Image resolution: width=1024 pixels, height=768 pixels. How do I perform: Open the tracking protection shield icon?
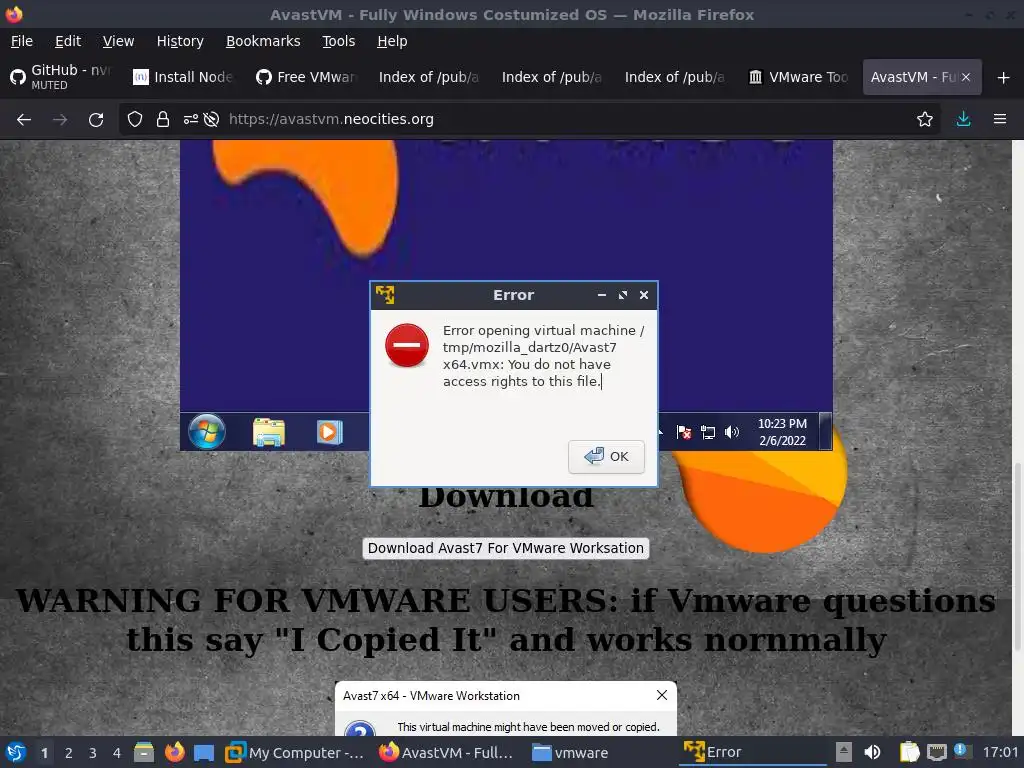[x=135, y=119]
